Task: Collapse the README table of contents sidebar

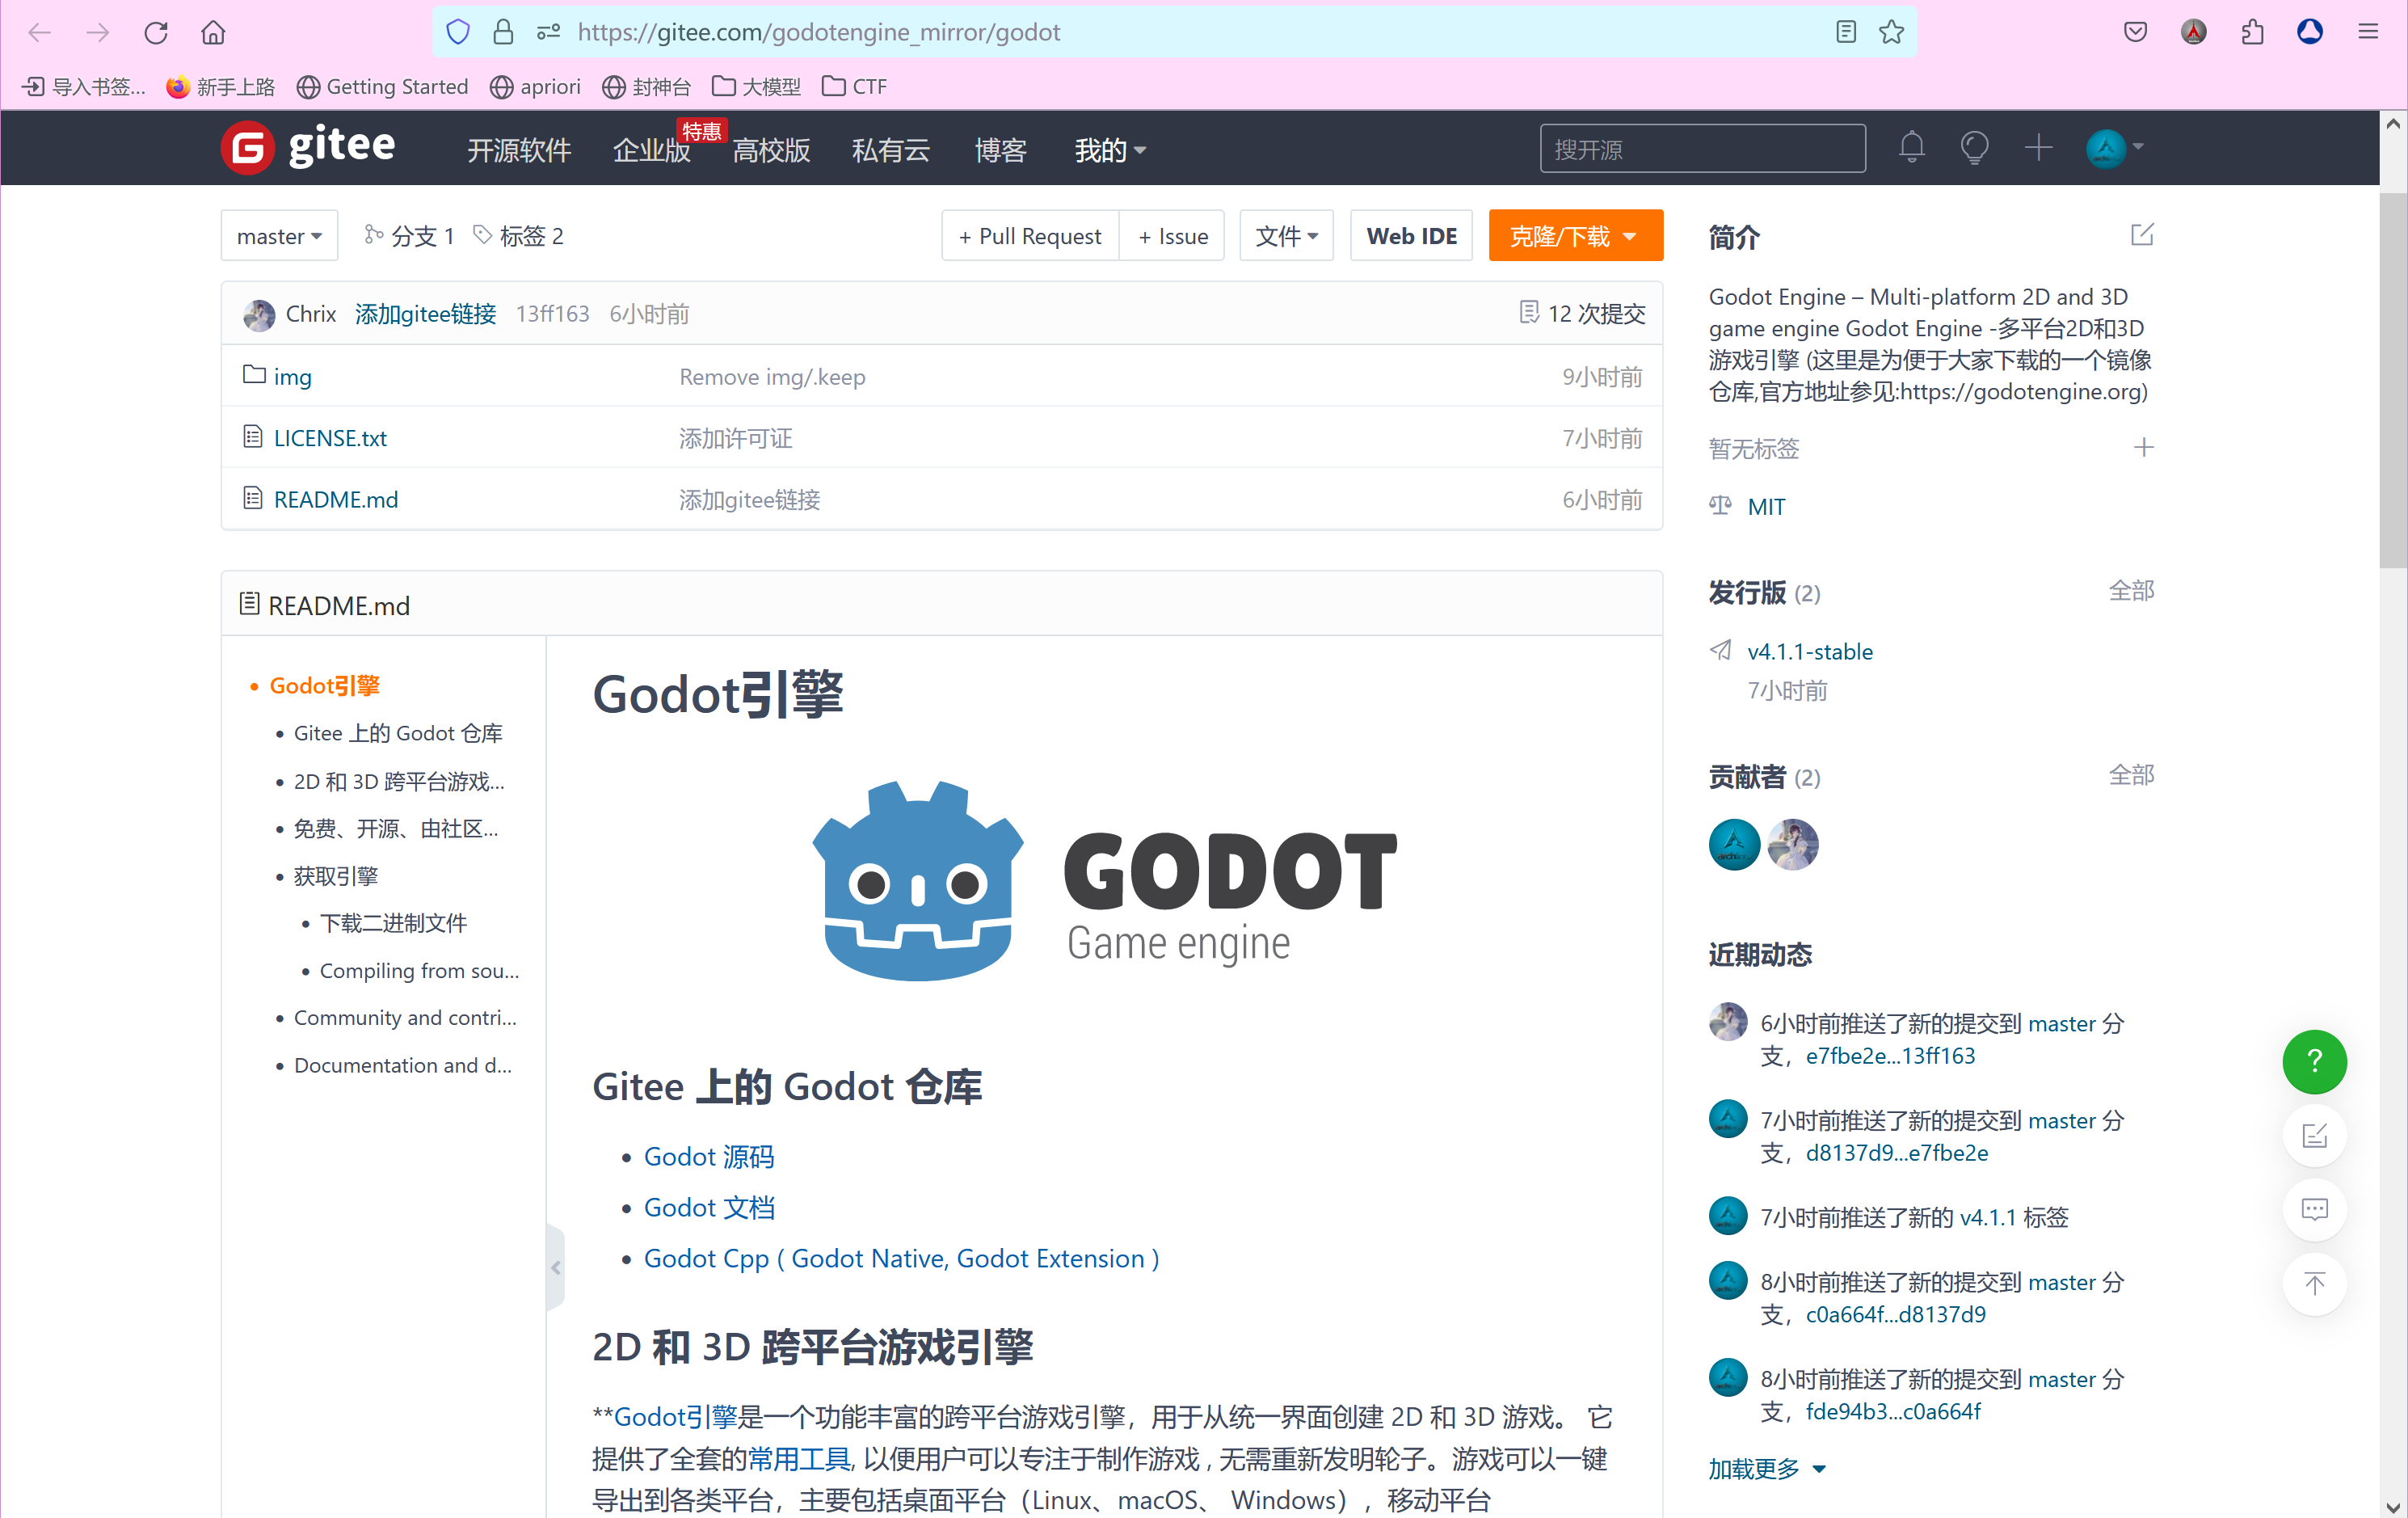Action: 556,1268
